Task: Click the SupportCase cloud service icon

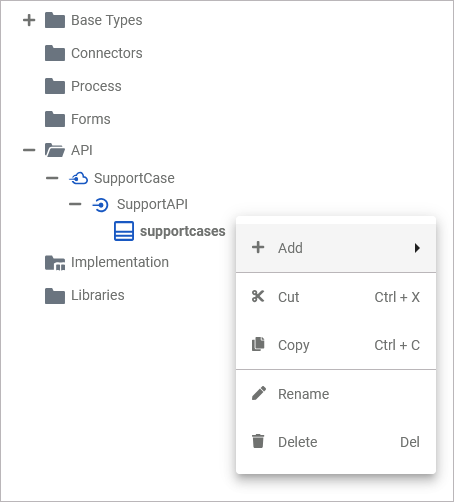Action: pos(79,178)
